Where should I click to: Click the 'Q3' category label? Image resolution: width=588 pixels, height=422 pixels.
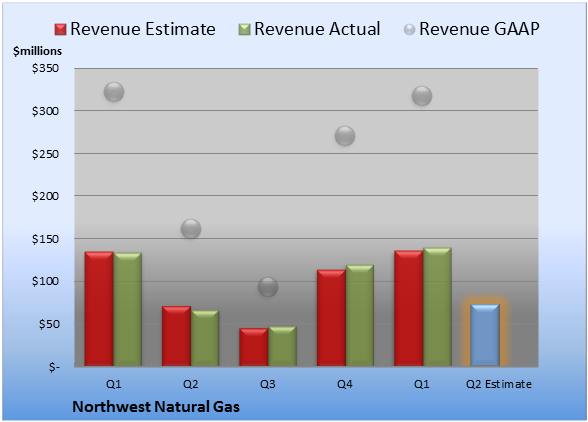(x=268, y=384)
